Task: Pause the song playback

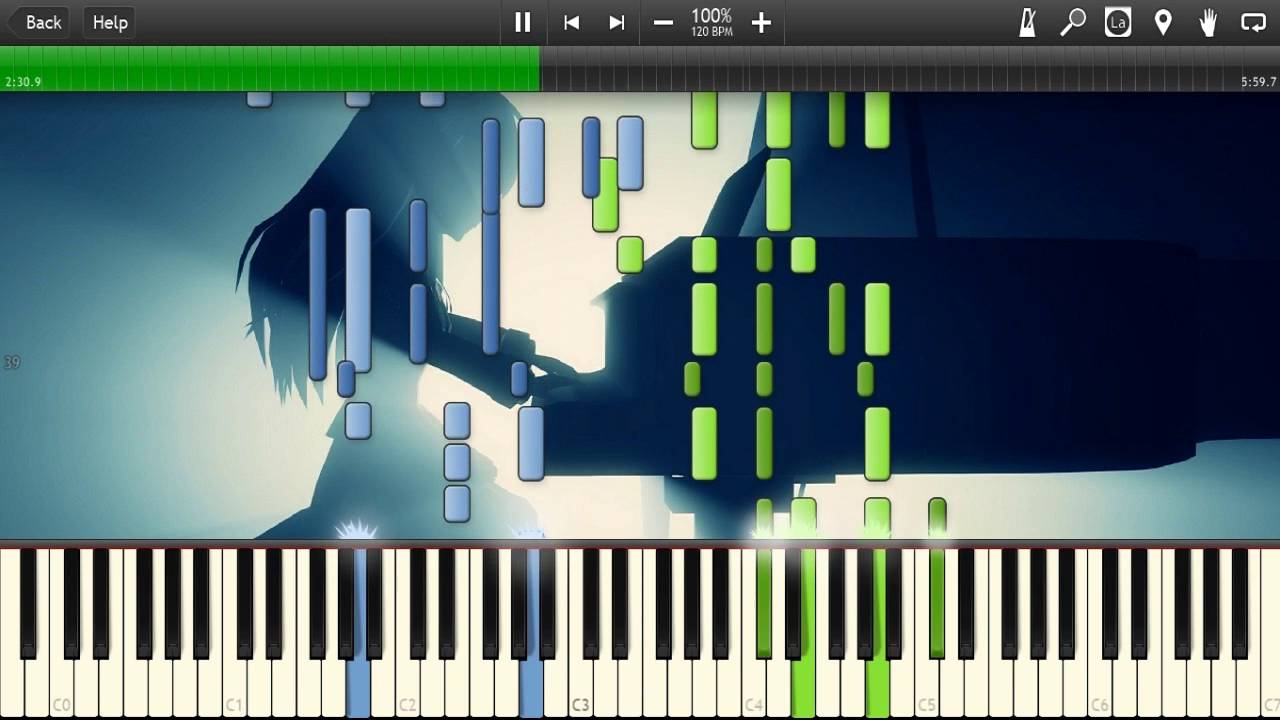Action: [x=523, y=22]
